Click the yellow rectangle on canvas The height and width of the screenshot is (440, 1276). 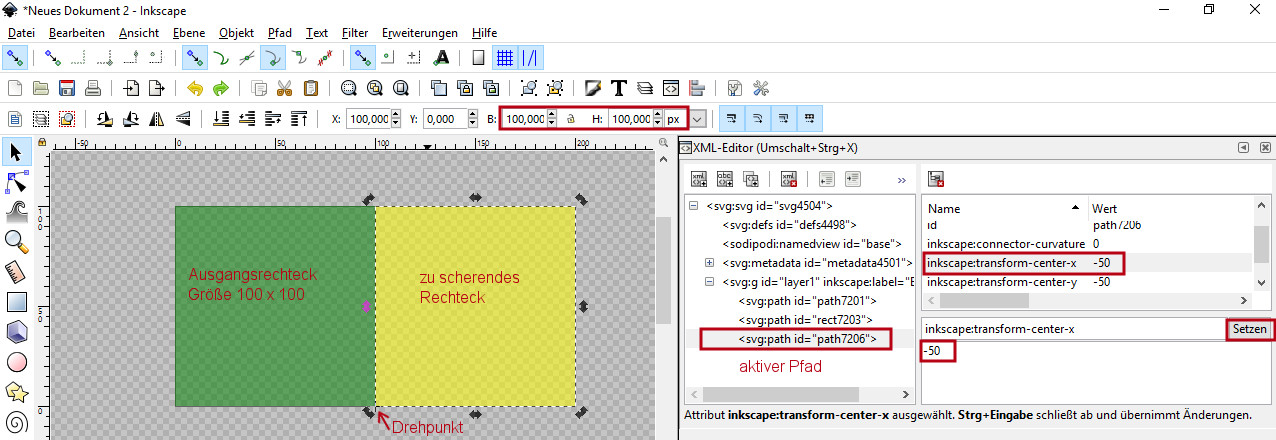(476, 305)
